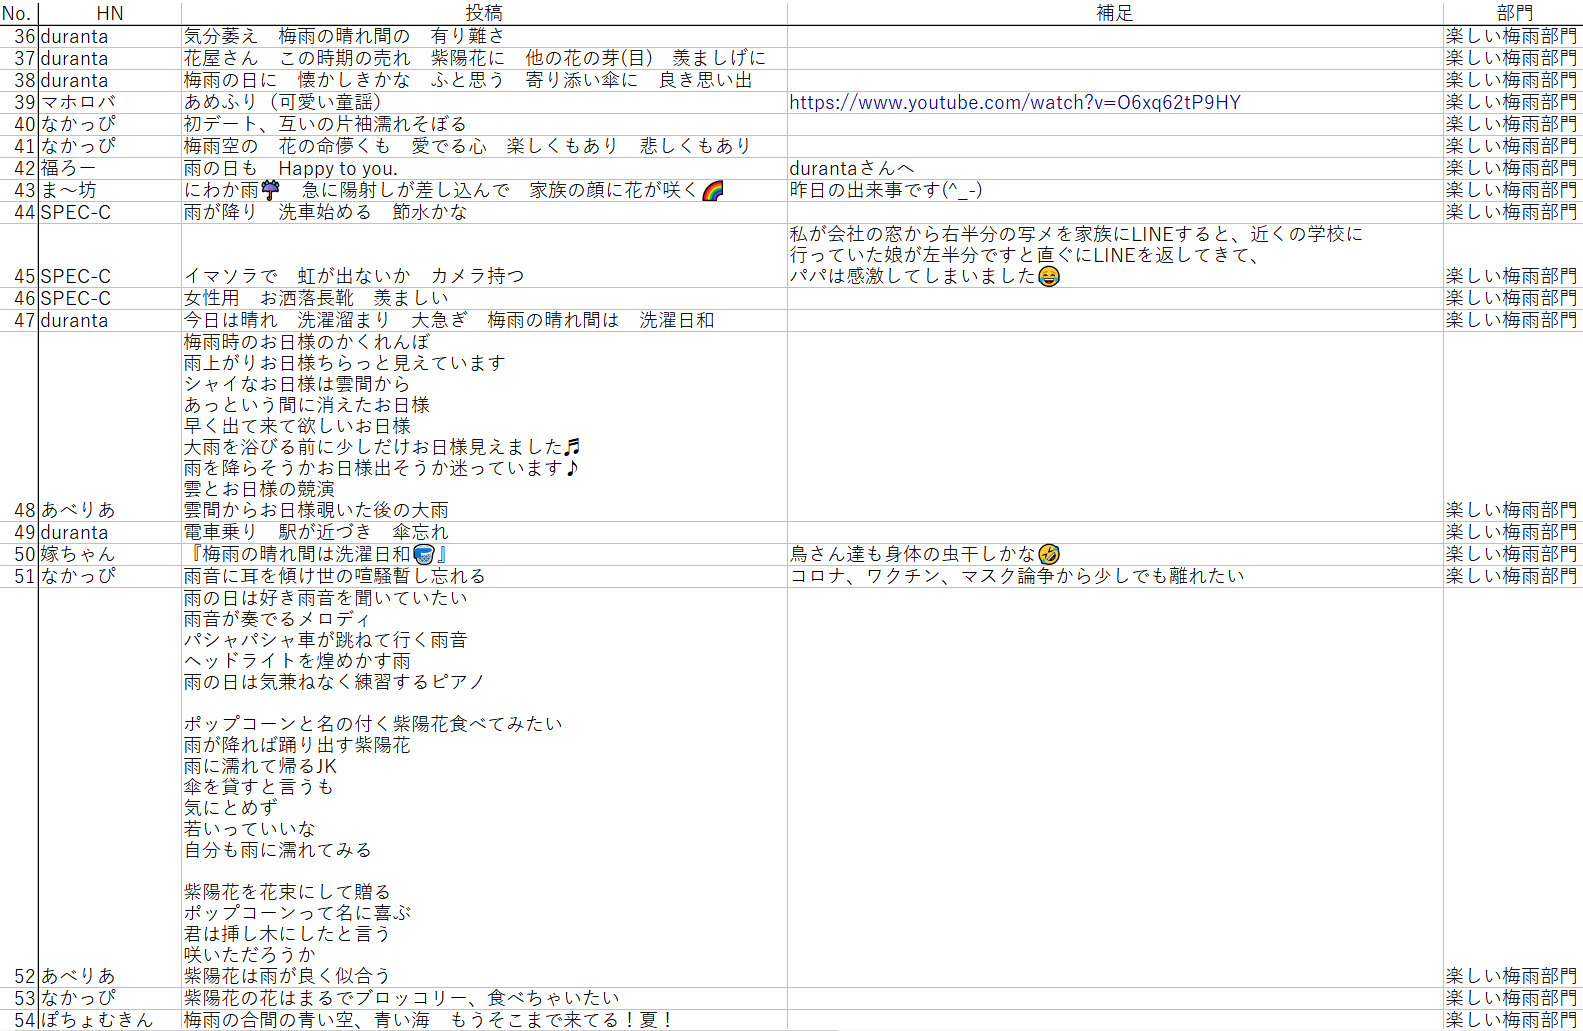
Task: Click "あべりあ" in row 52
Action: click(x=78, y=976)
